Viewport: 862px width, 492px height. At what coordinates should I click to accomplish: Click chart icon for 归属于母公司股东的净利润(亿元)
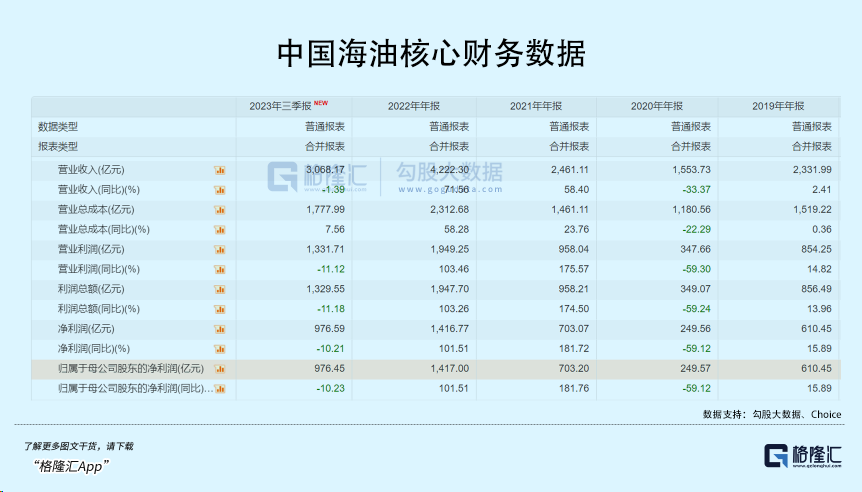pos(220,368)
